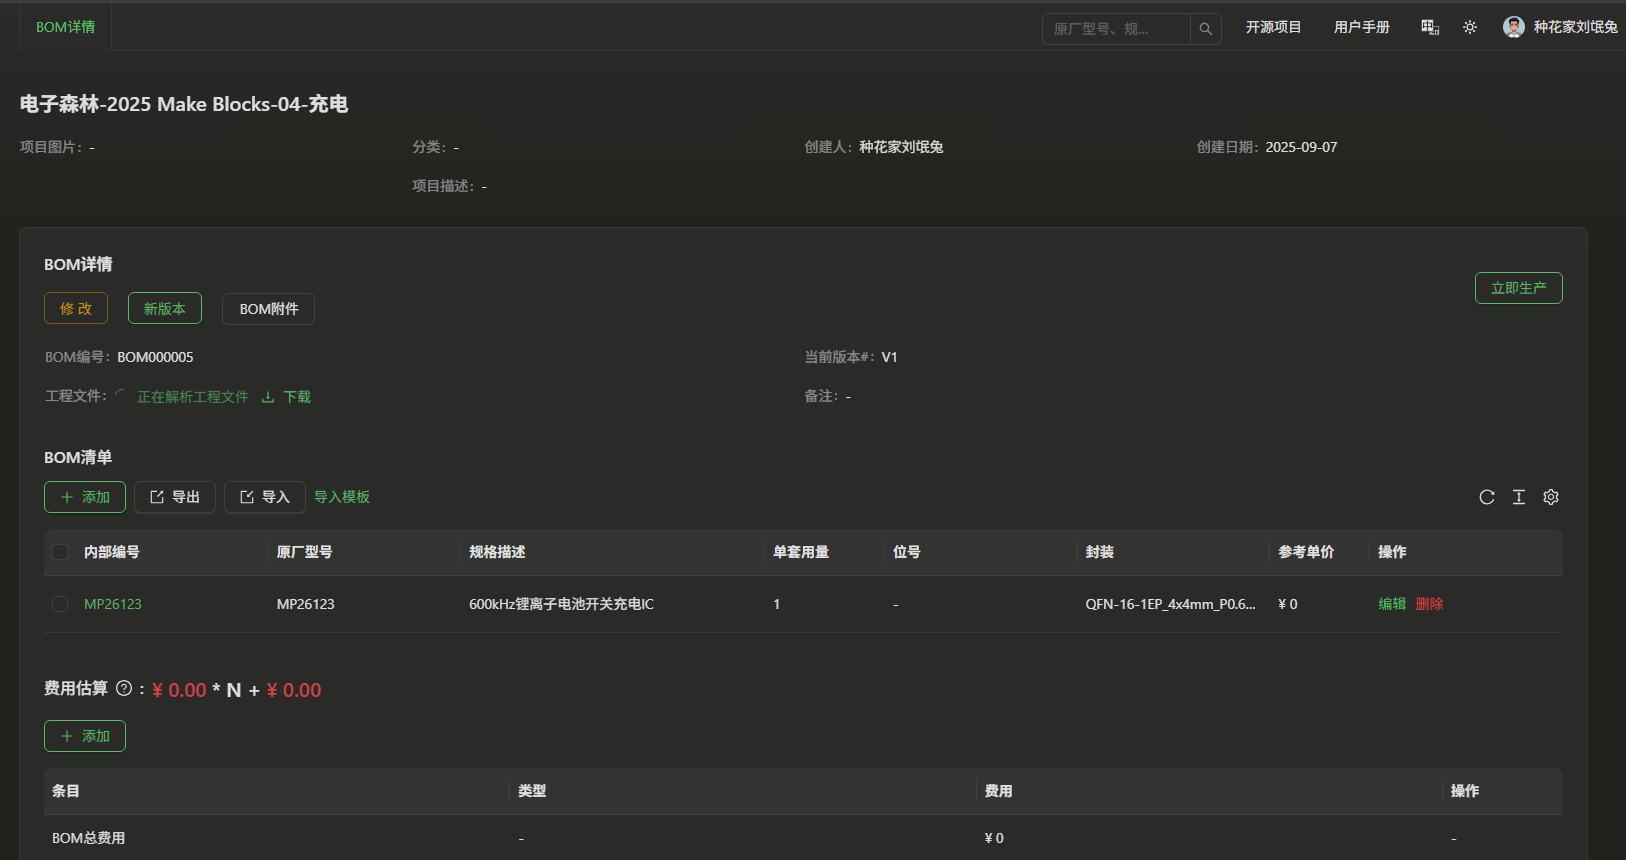
Task: Toggle the select-all checkbox in table header
Action: pos(60,552)
